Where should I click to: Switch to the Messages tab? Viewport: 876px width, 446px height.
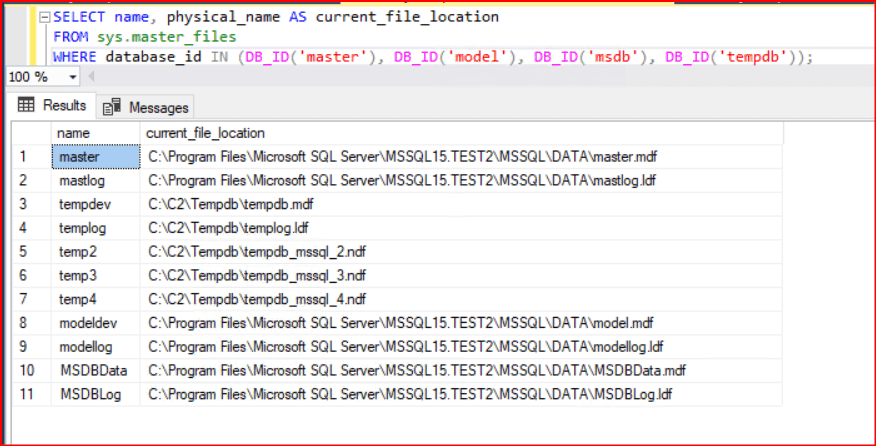pyautogui.click(x=147, y=106)
